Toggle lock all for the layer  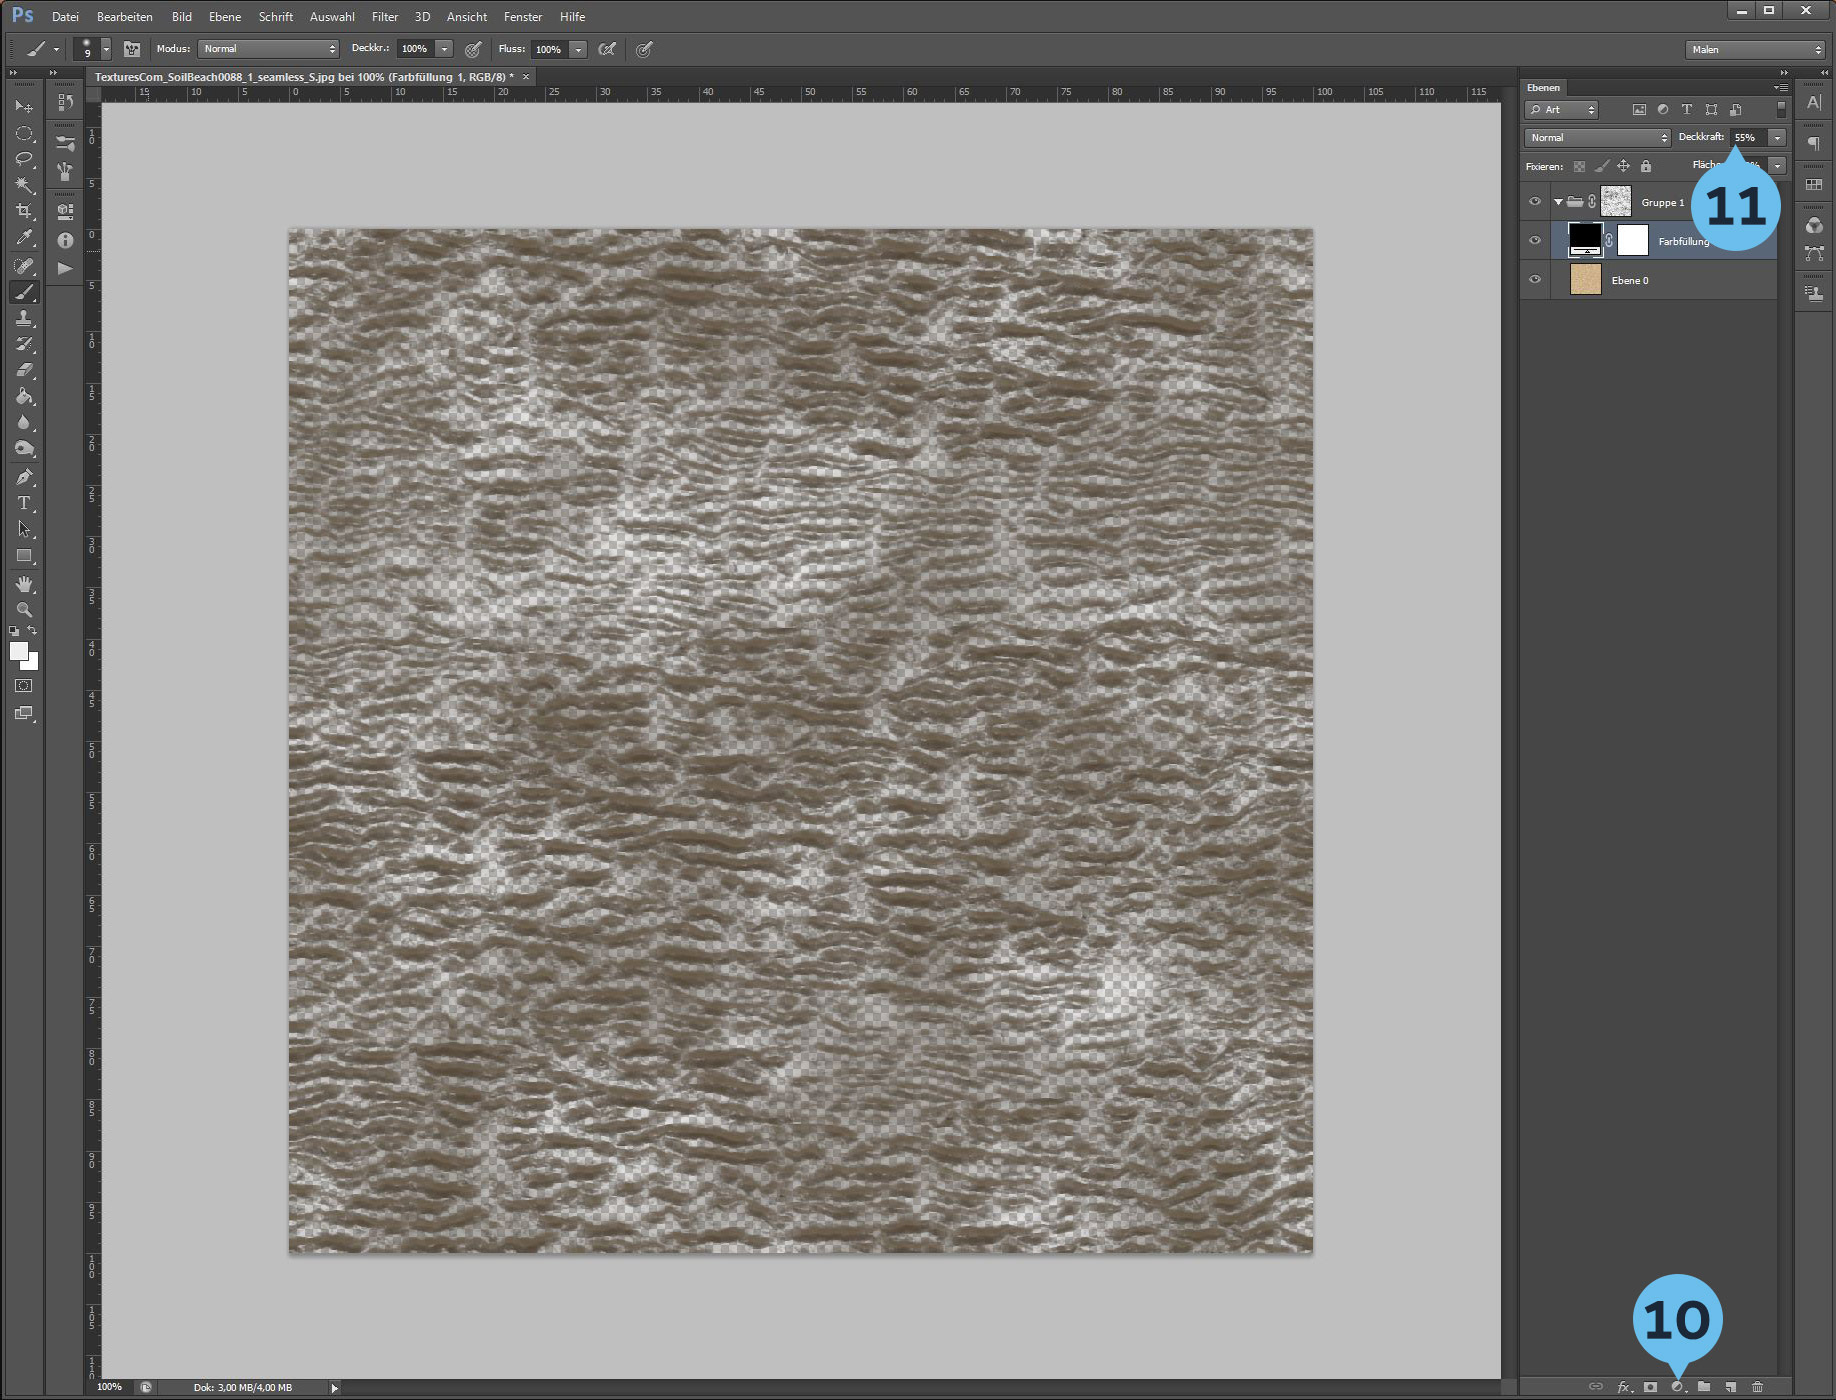point(1646,166)
